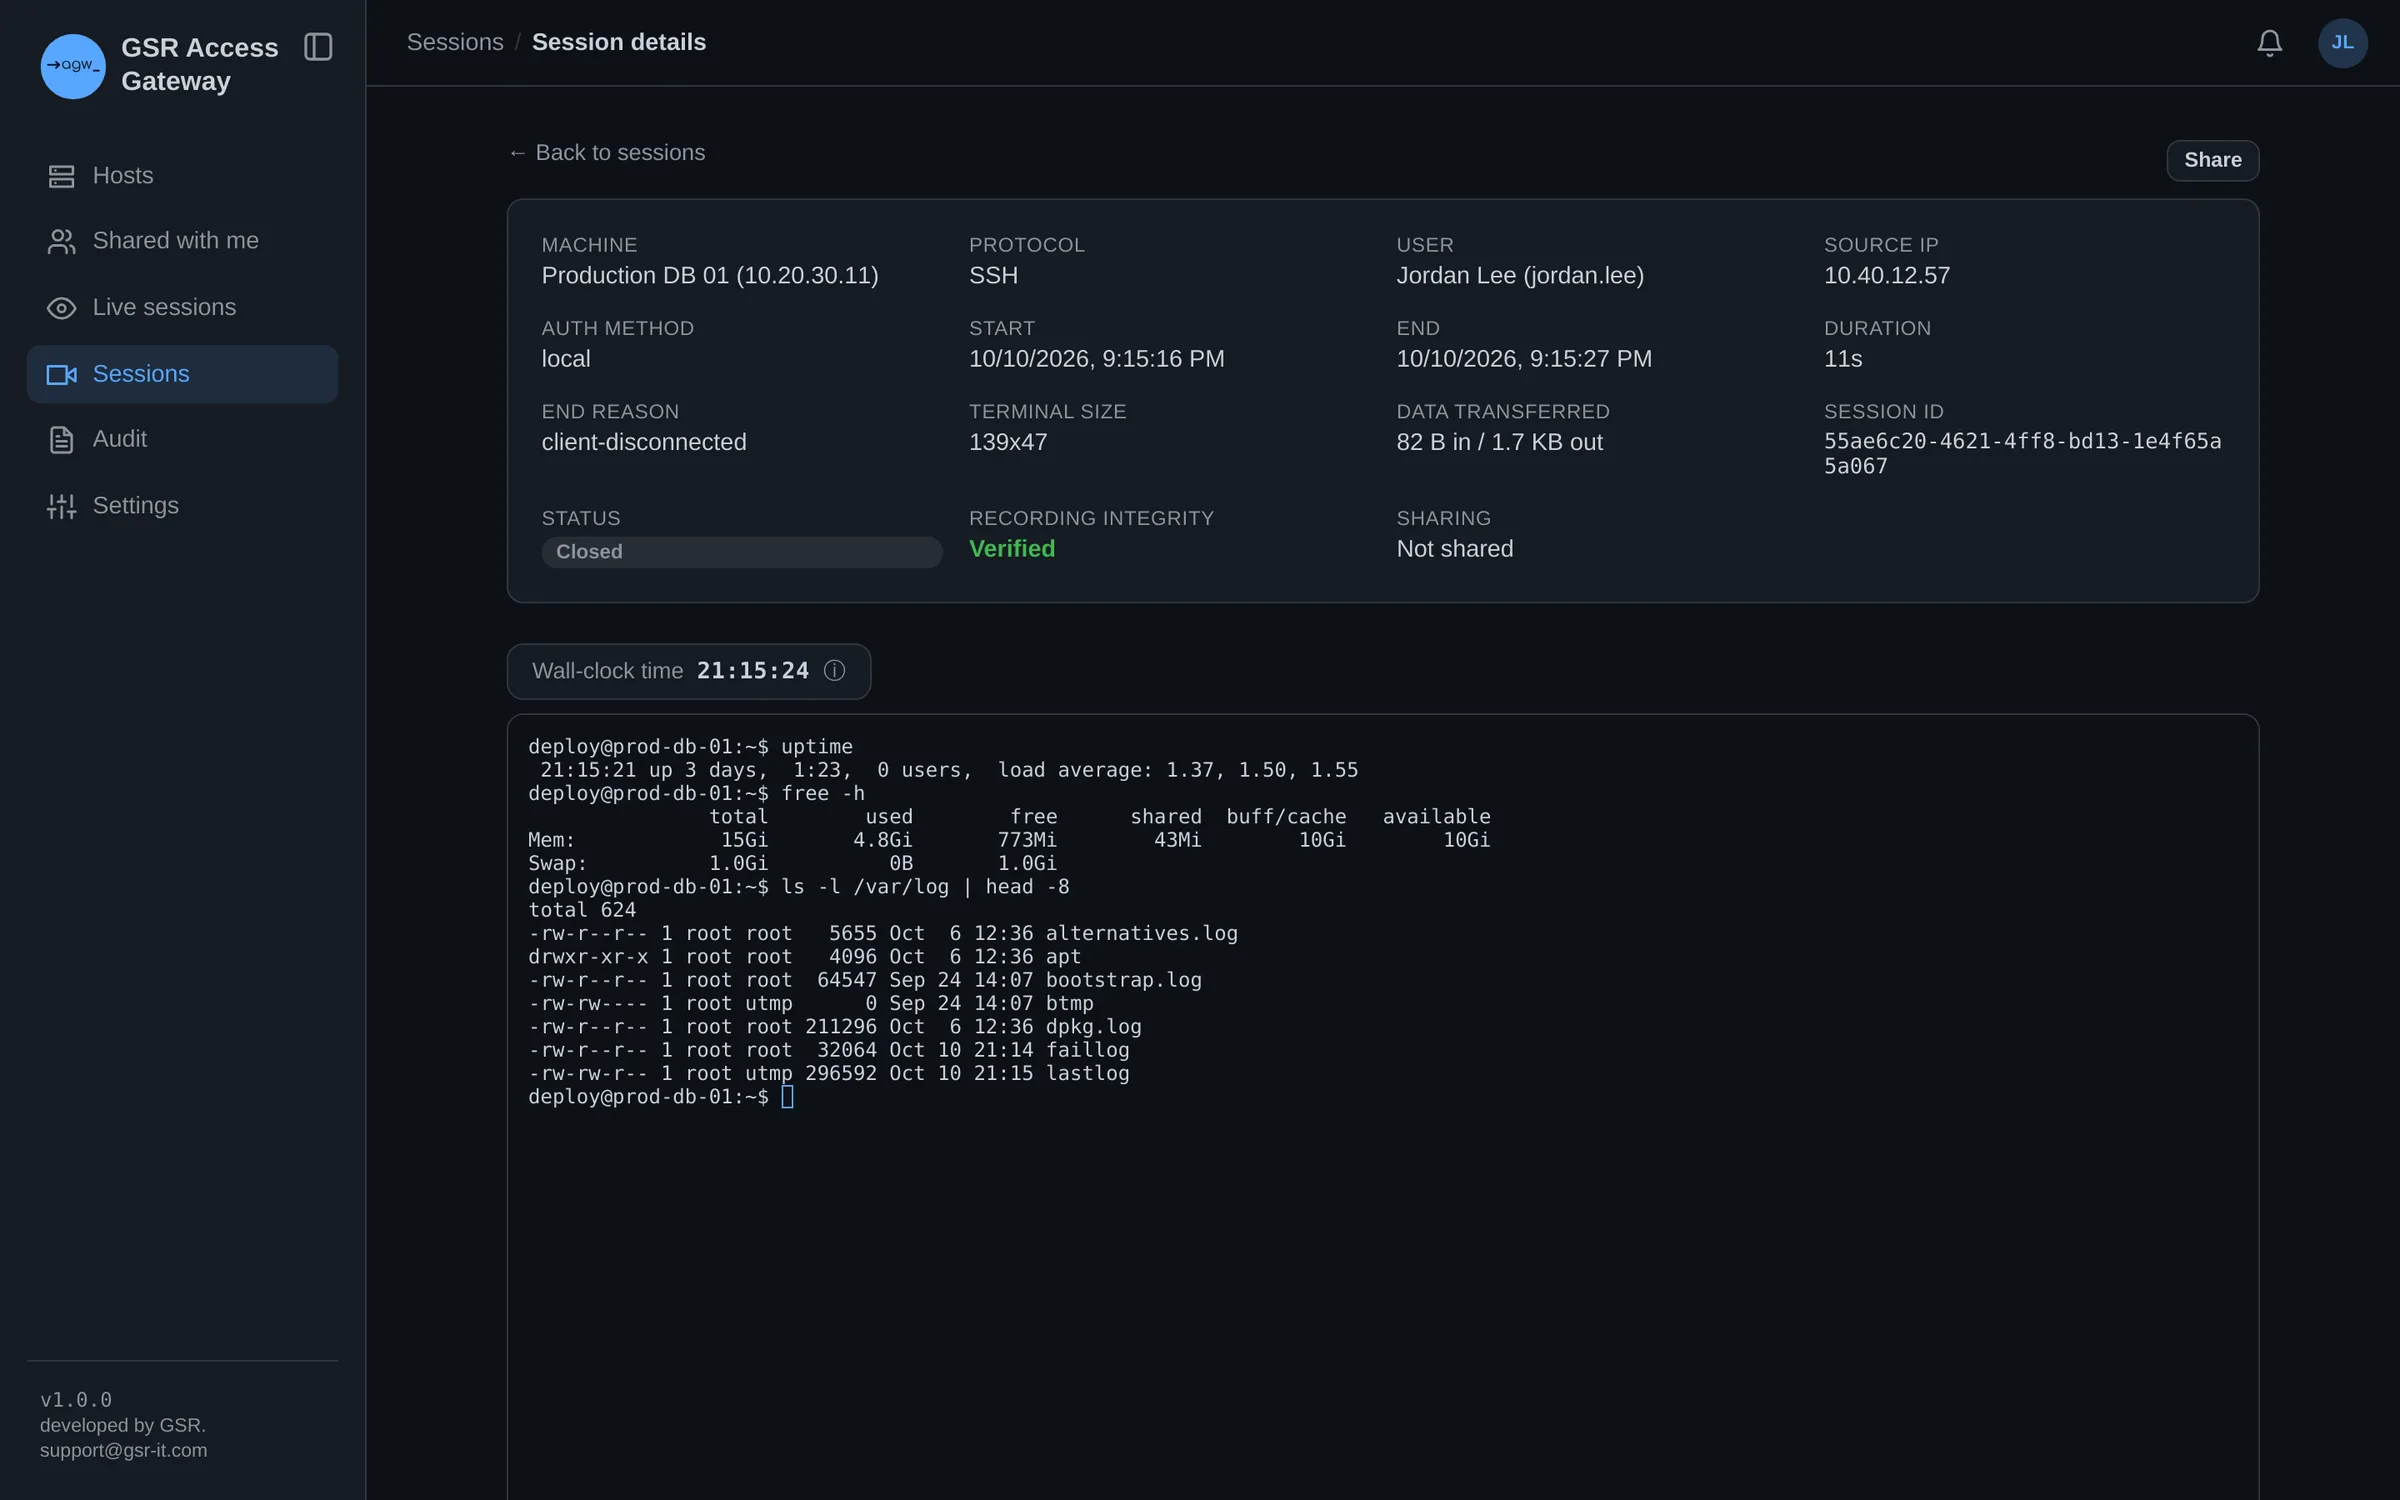The image size is (2400, 1500).
Task: Click the Verified recording integrity text
Action: pos(1012,549)
